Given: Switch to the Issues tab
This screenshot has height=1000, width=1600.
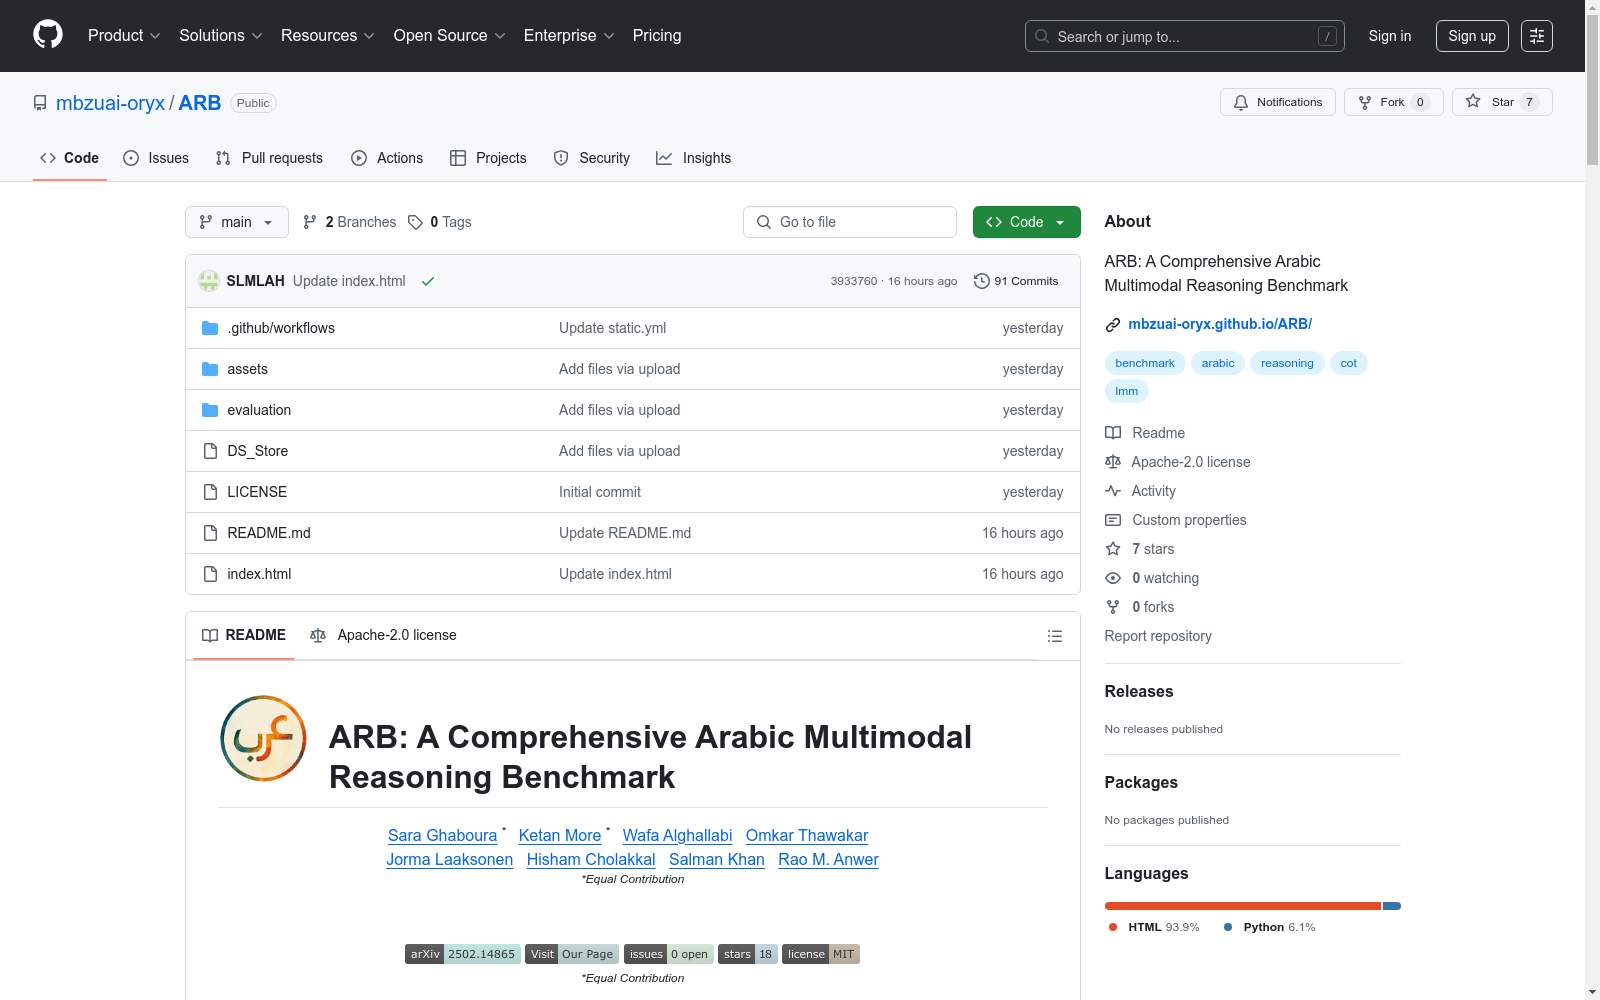Looking at the screenshot, I should [x=156, y=158].
